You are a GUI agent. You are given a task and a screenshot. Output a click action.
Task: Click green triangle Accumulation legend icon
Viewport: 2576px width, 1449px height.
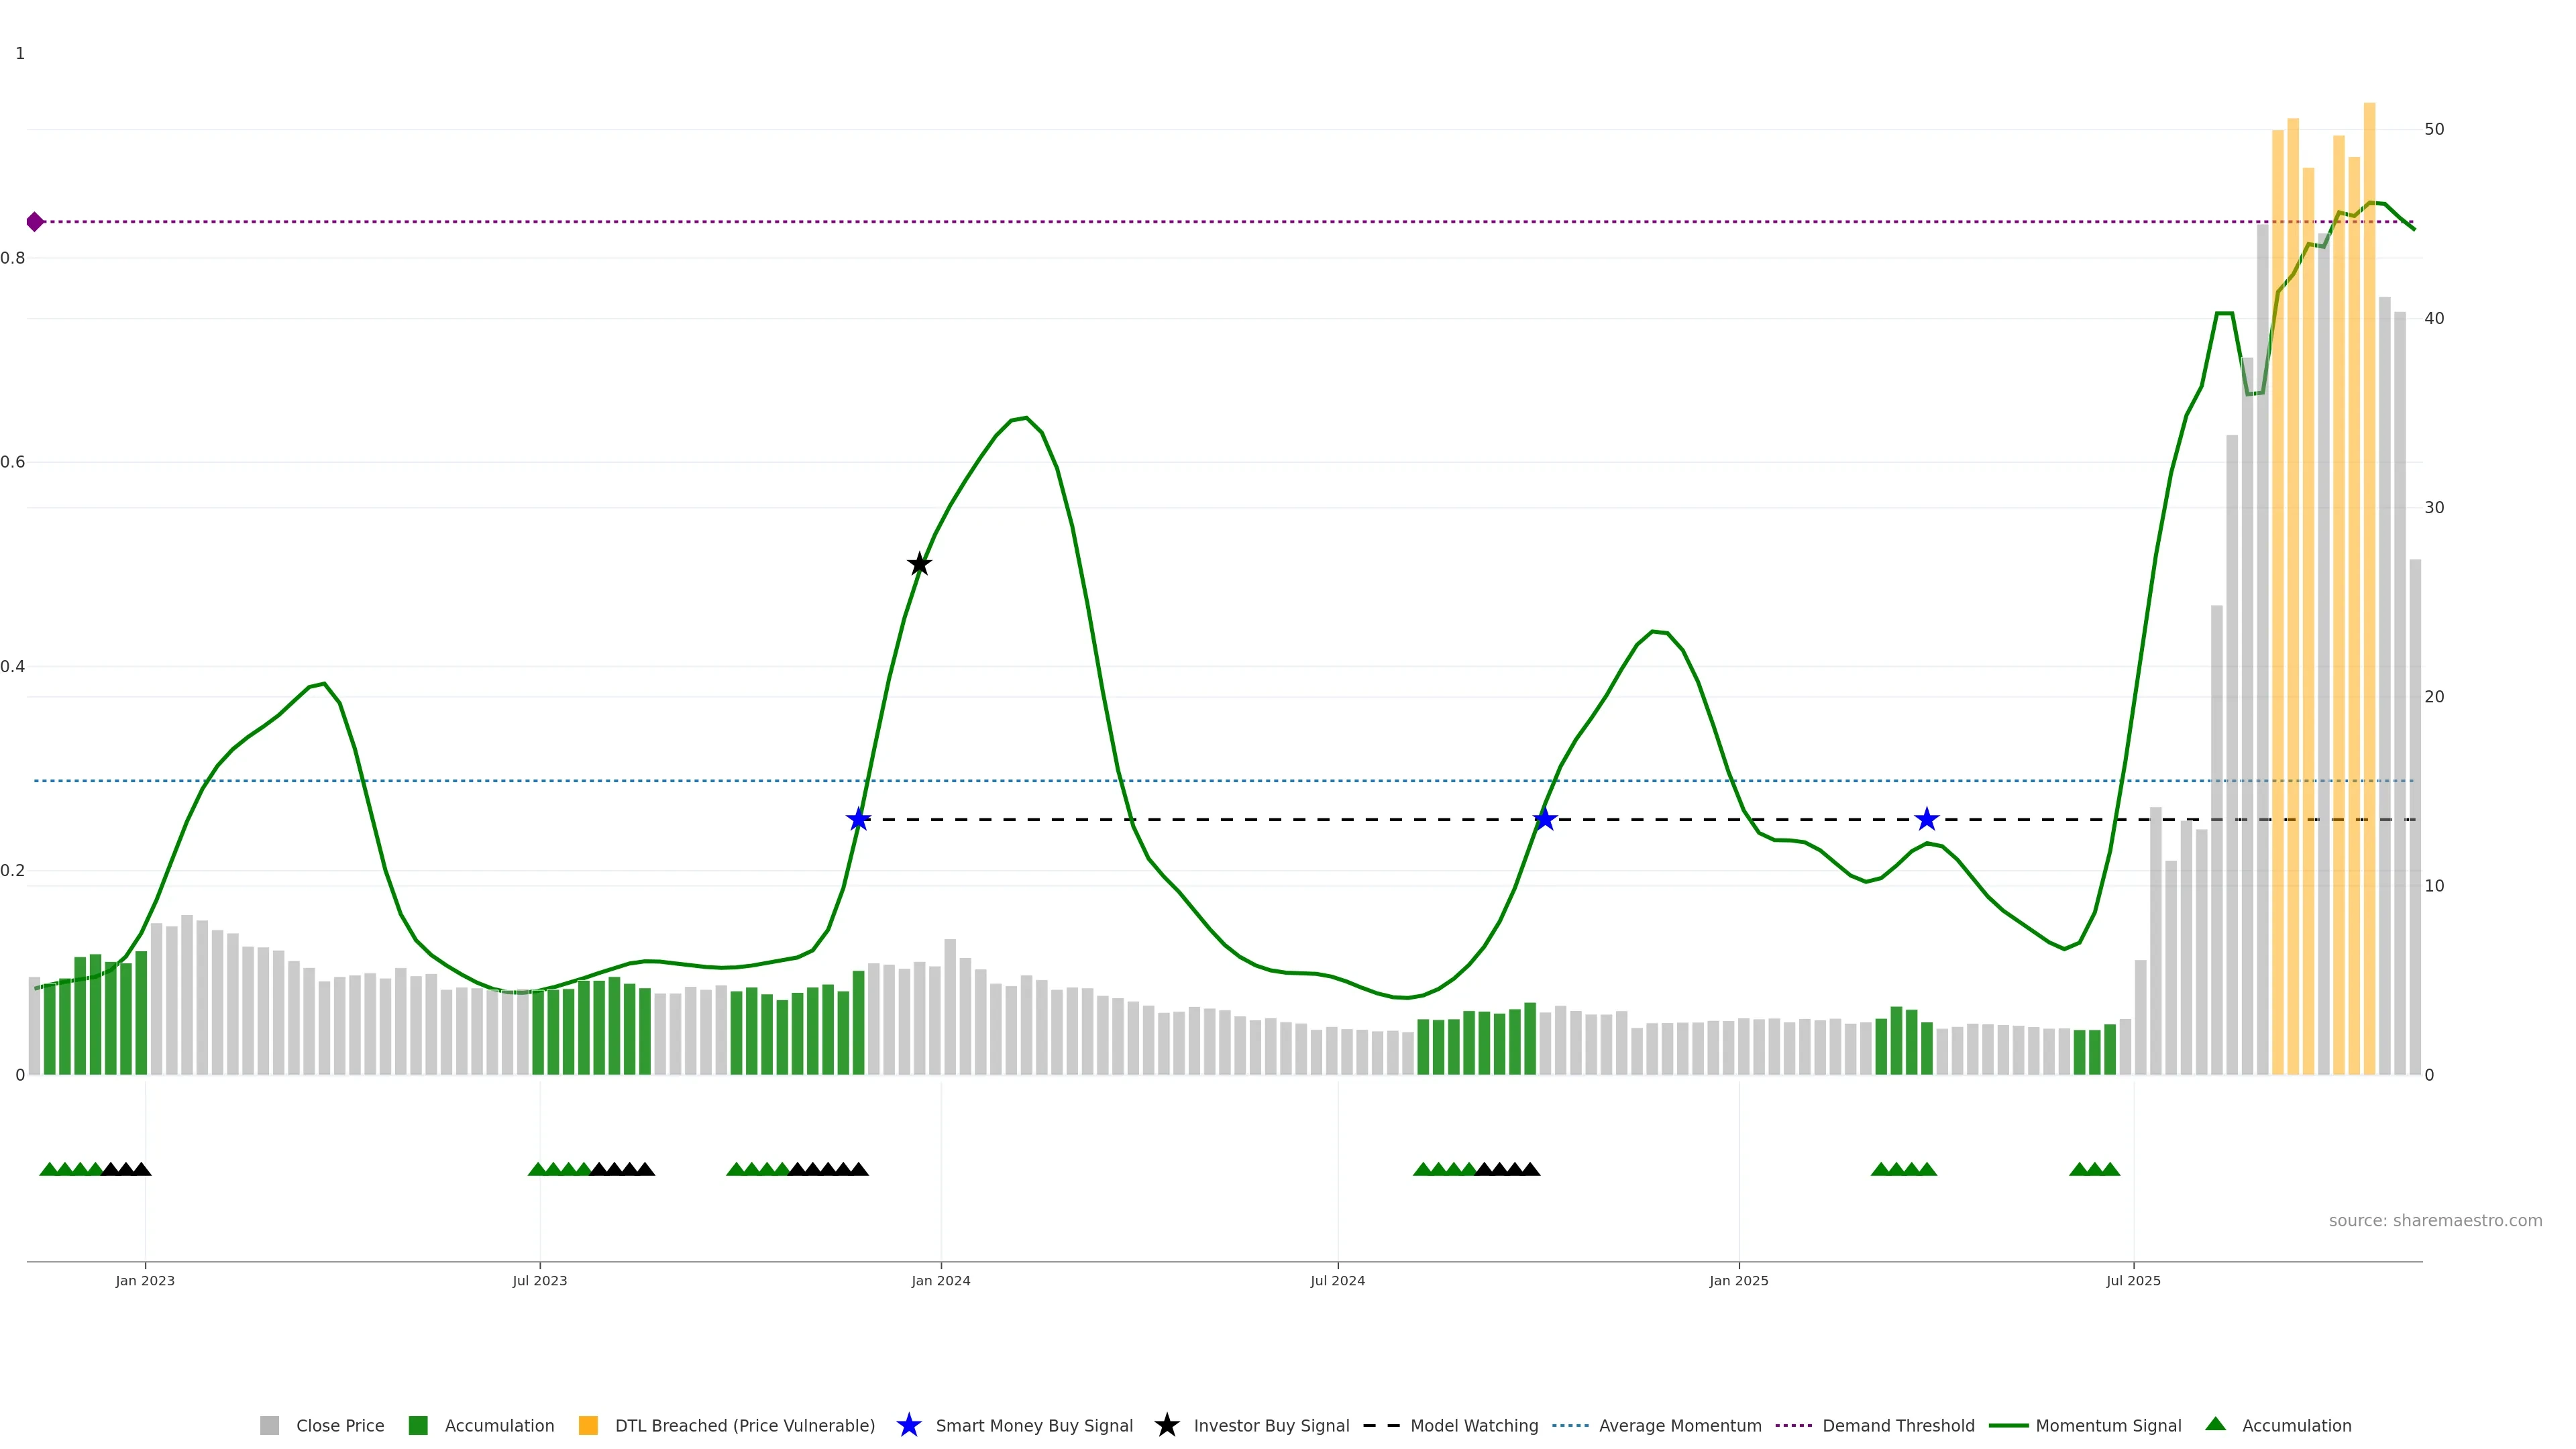(2215, 1424)
